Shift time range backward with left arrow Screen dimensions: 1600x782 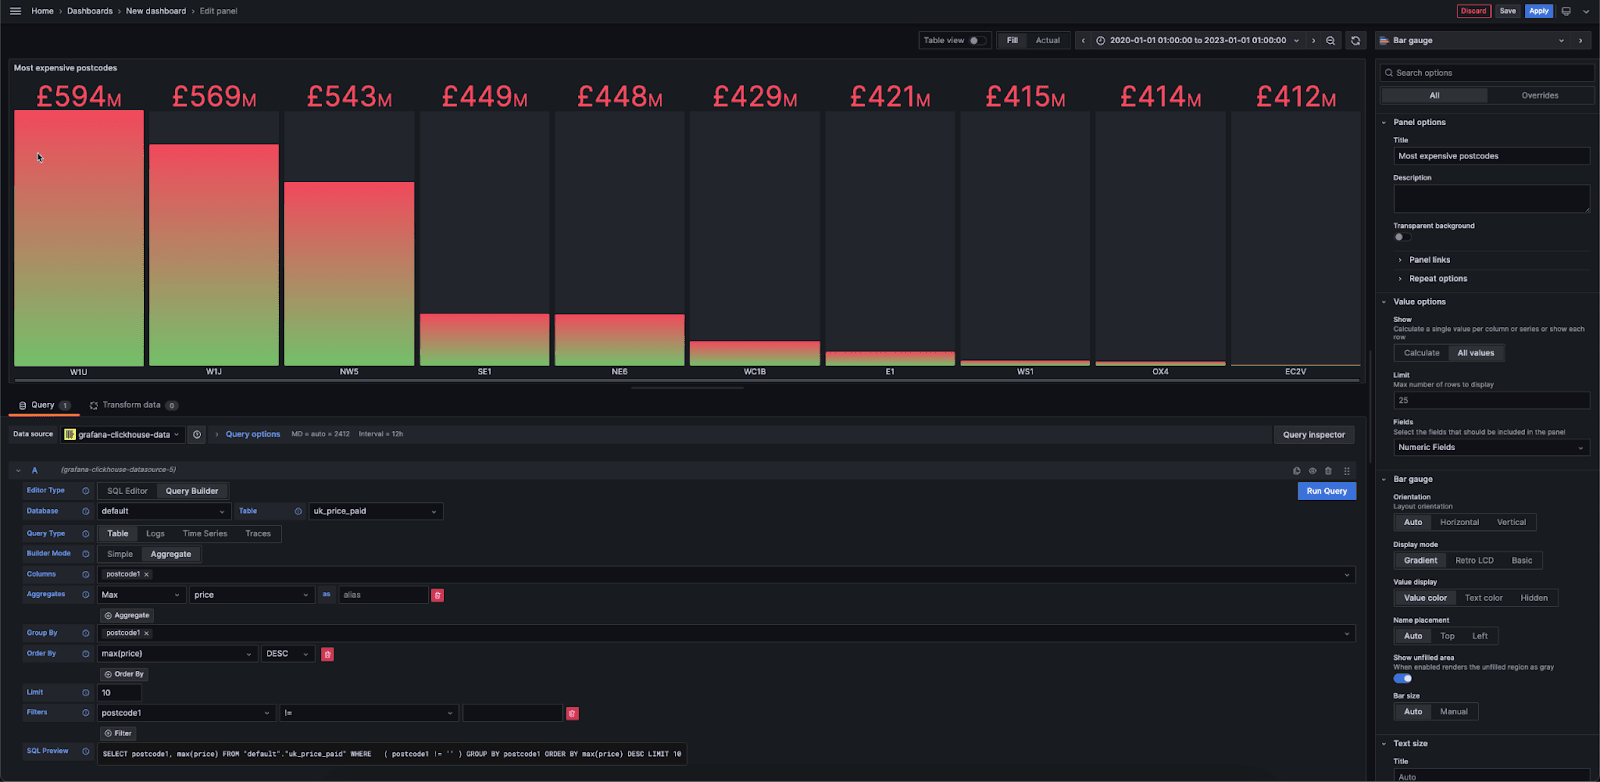[x=1083, y=41]
